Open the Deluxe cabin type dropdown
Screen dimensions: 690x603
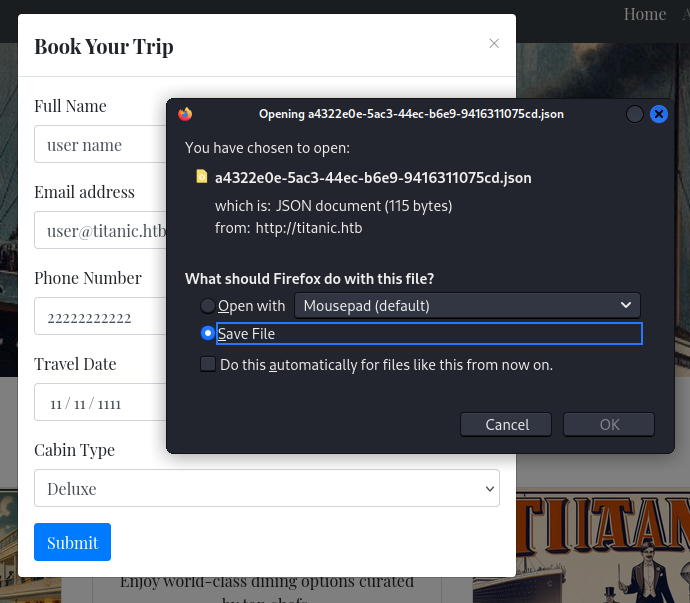(x=267, y=488)
